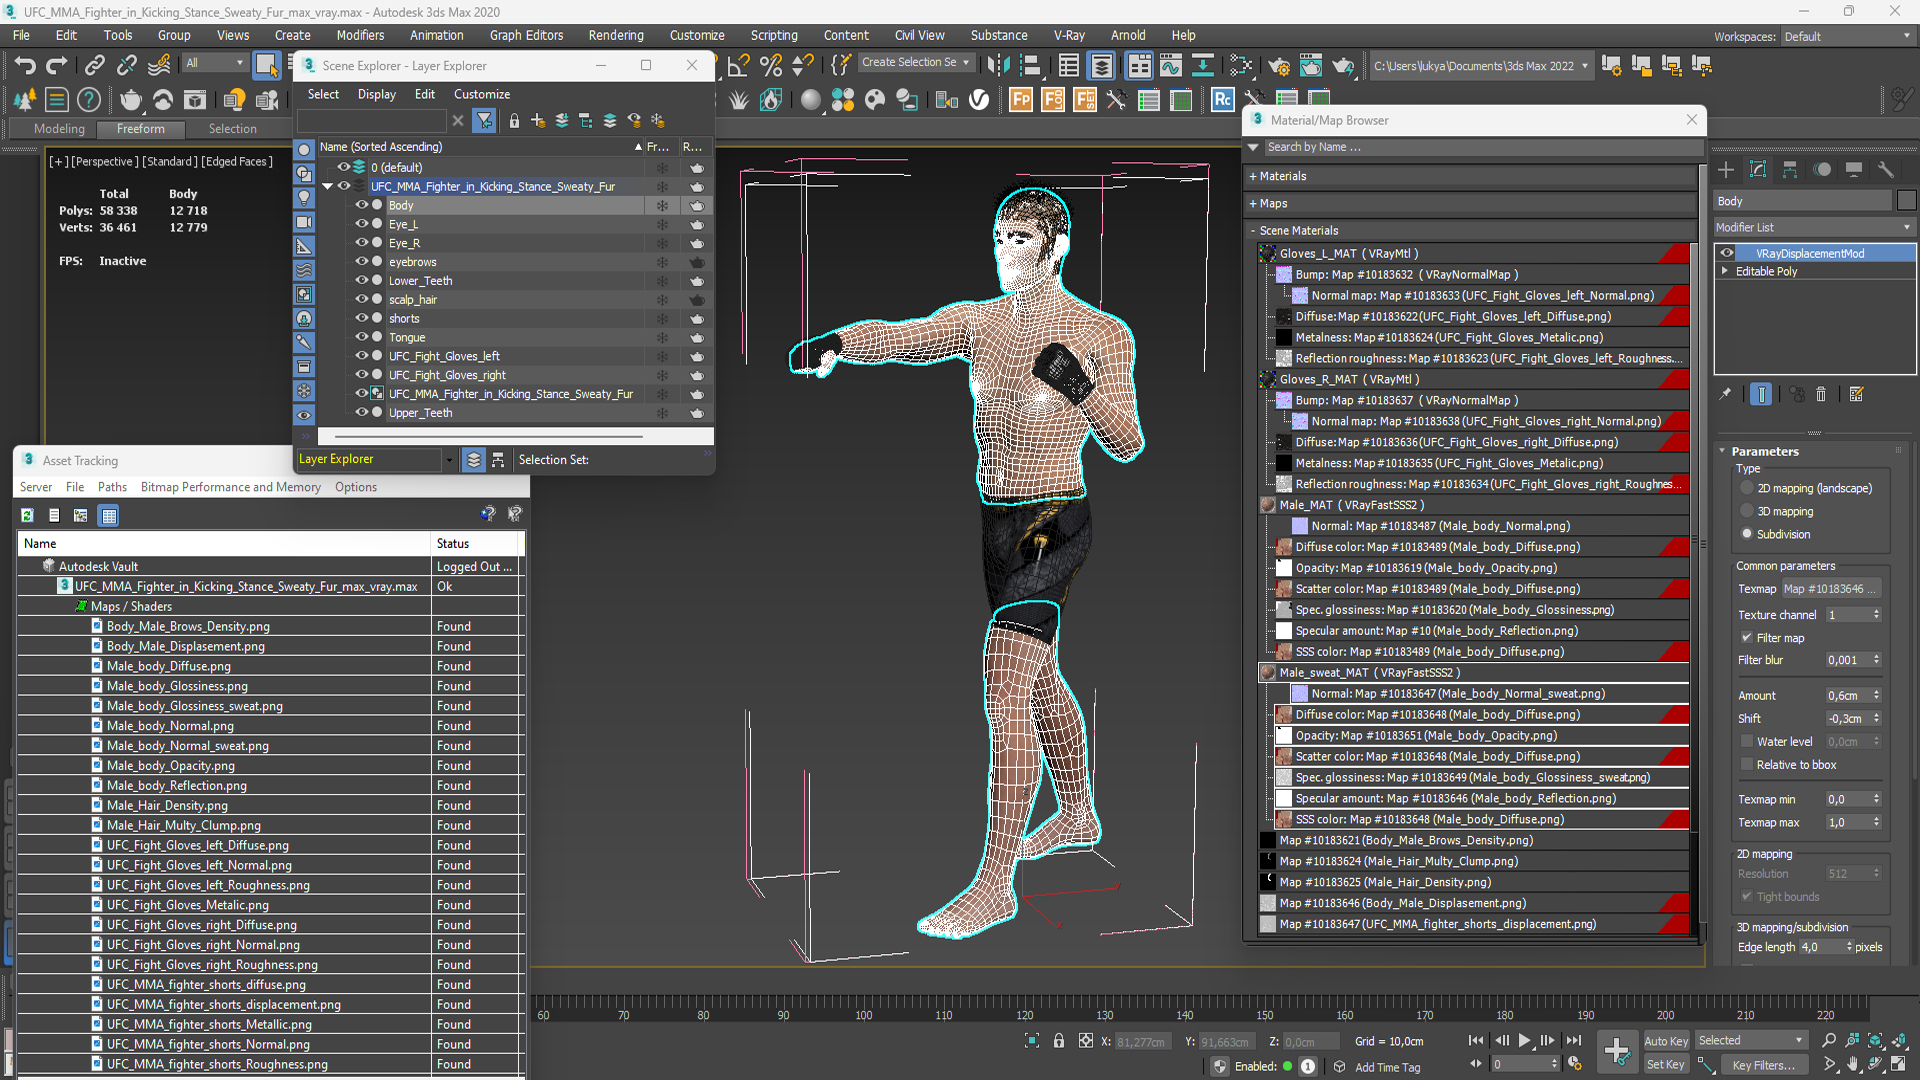This screenshot has width=1920, height=1080.
Task: Click the lock icon in Scene Explorer toolbar
Action: 514,121
